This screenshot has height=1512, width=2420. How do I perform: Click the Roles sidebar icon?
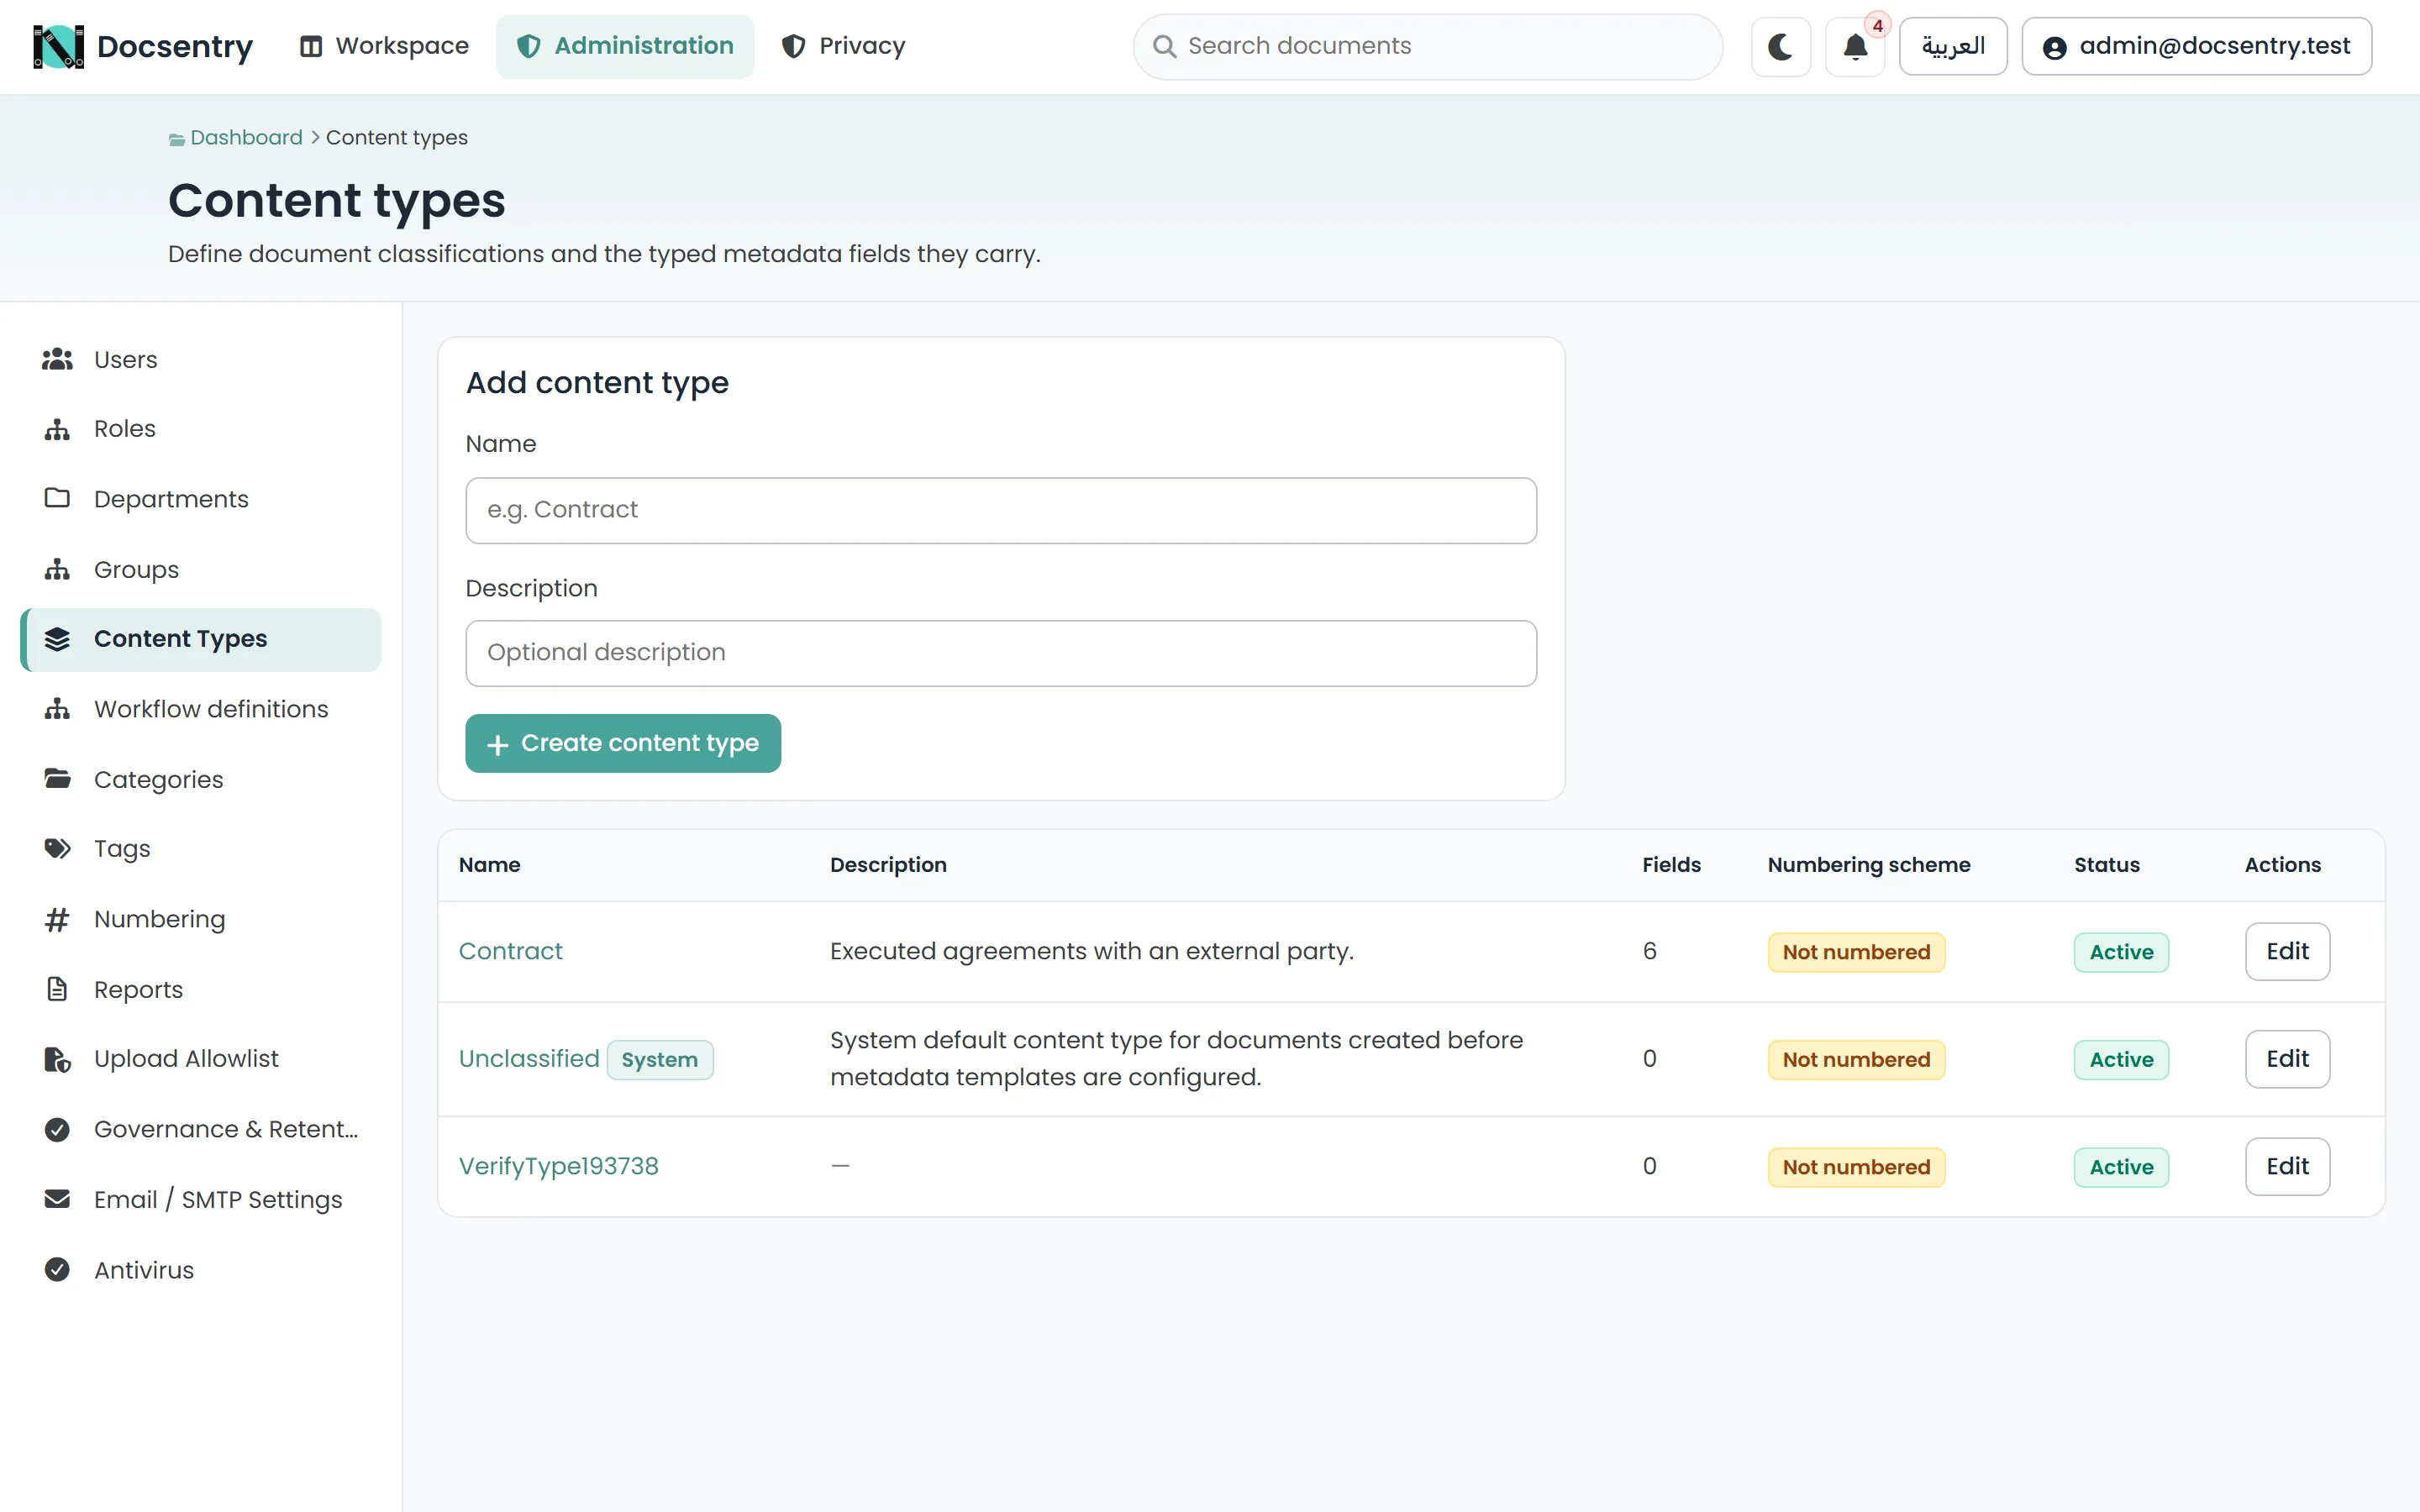click(57, 429)
